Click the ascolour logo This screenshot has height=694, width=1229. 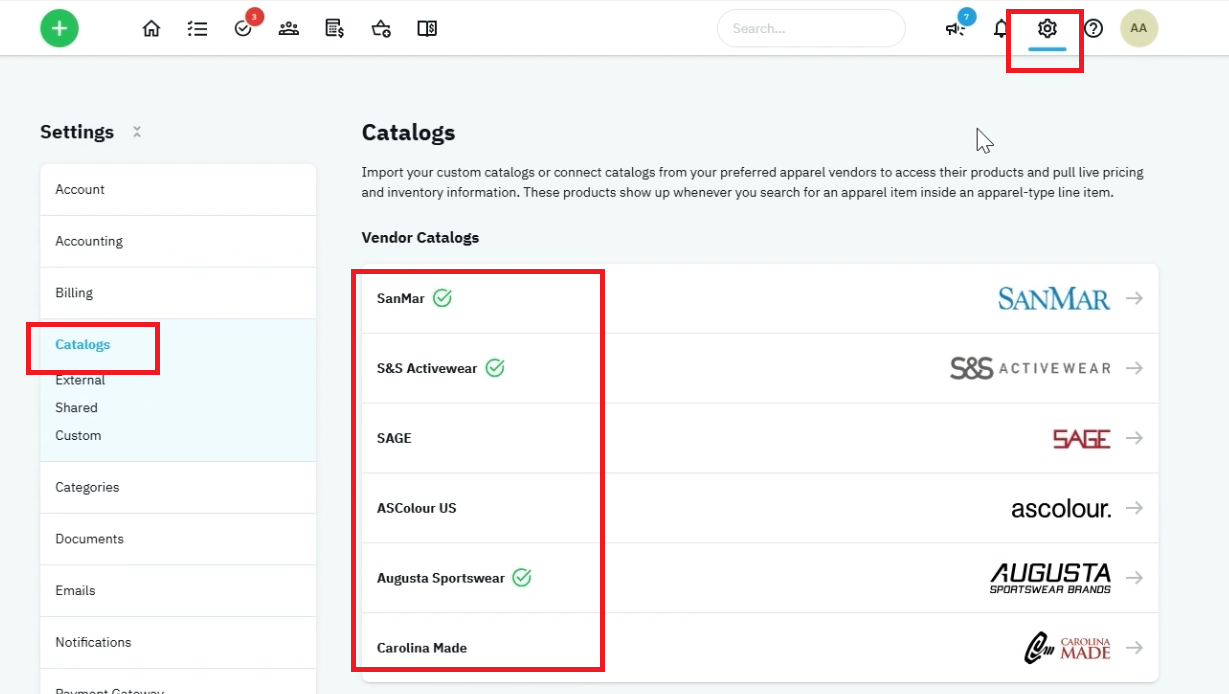coord(1061,509)
